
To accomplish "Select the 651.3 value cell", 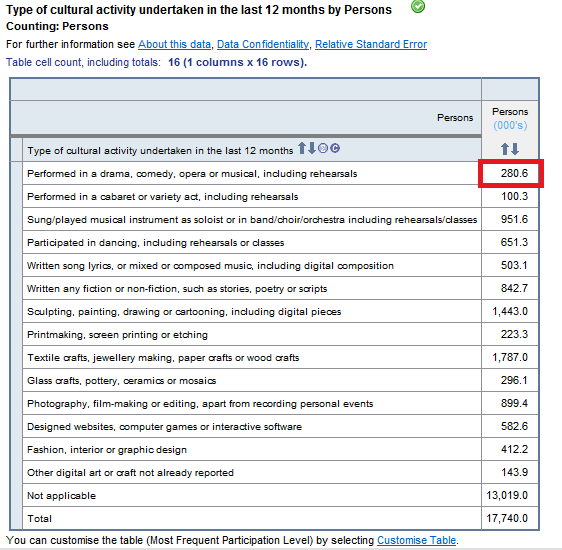I will click(x=510, y=242).
